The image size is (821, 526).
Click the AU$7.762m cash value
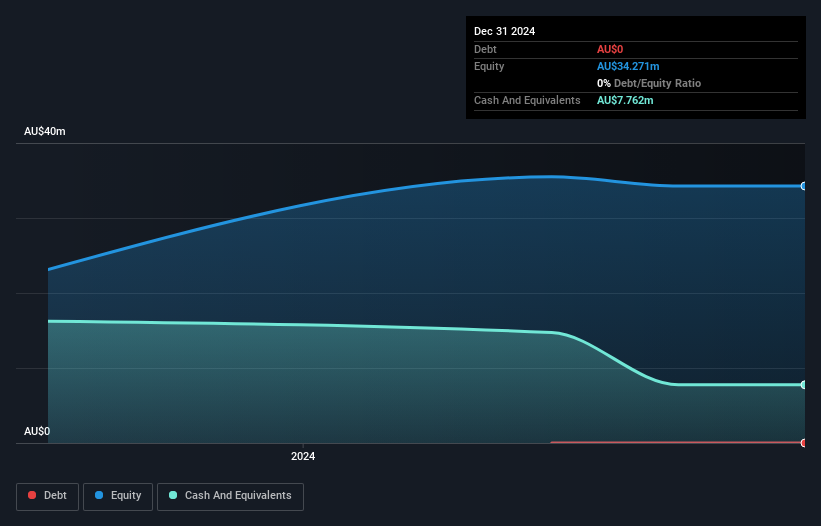[625, 100]
